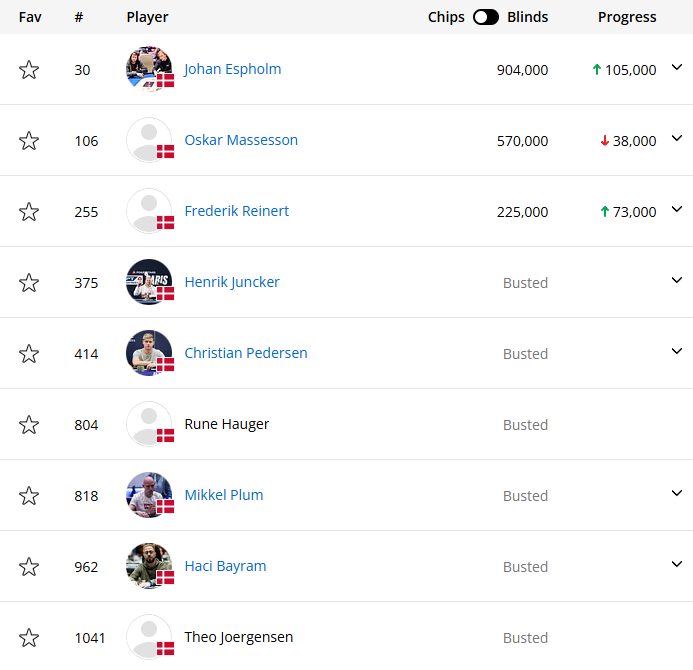
Task: Expand Johan Espholm's row details chevron
Action: point(677,68)
